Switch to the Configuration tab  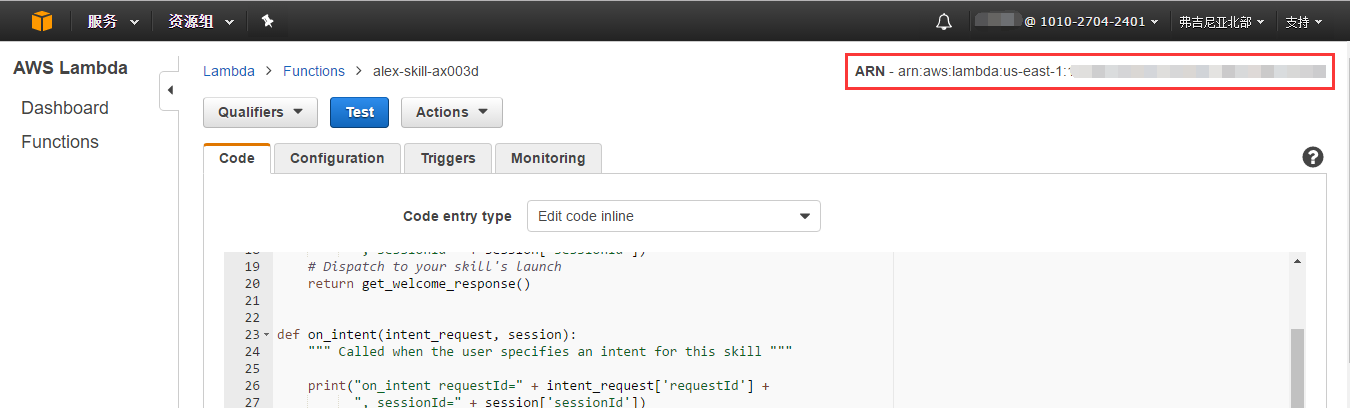(337, 158)
